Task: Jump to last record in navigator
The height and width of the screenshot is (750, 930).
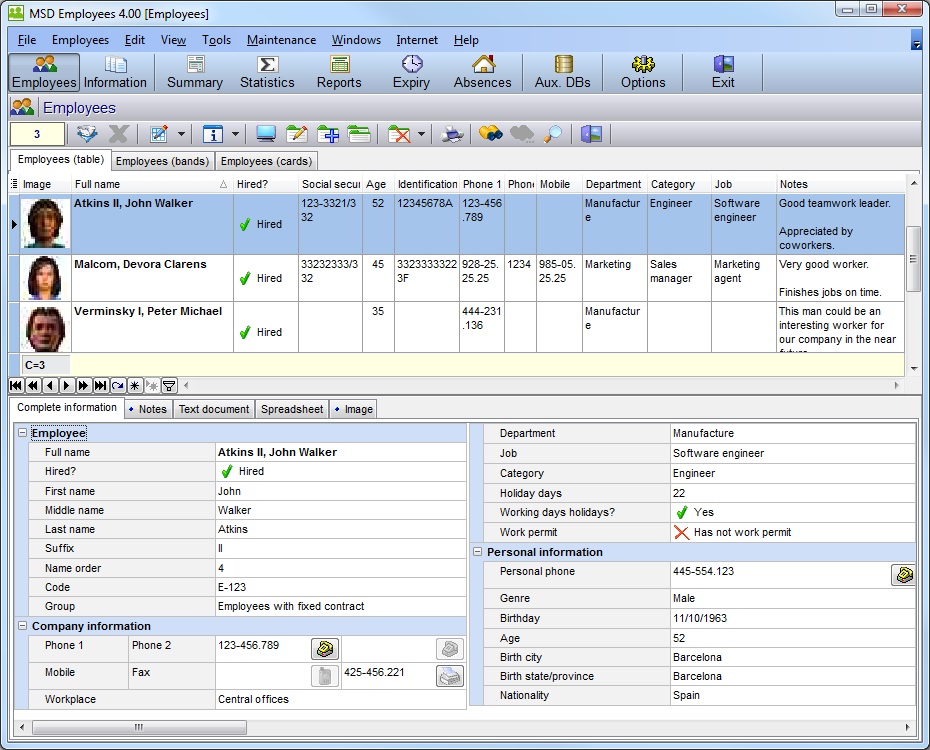Action: point(101,385)
